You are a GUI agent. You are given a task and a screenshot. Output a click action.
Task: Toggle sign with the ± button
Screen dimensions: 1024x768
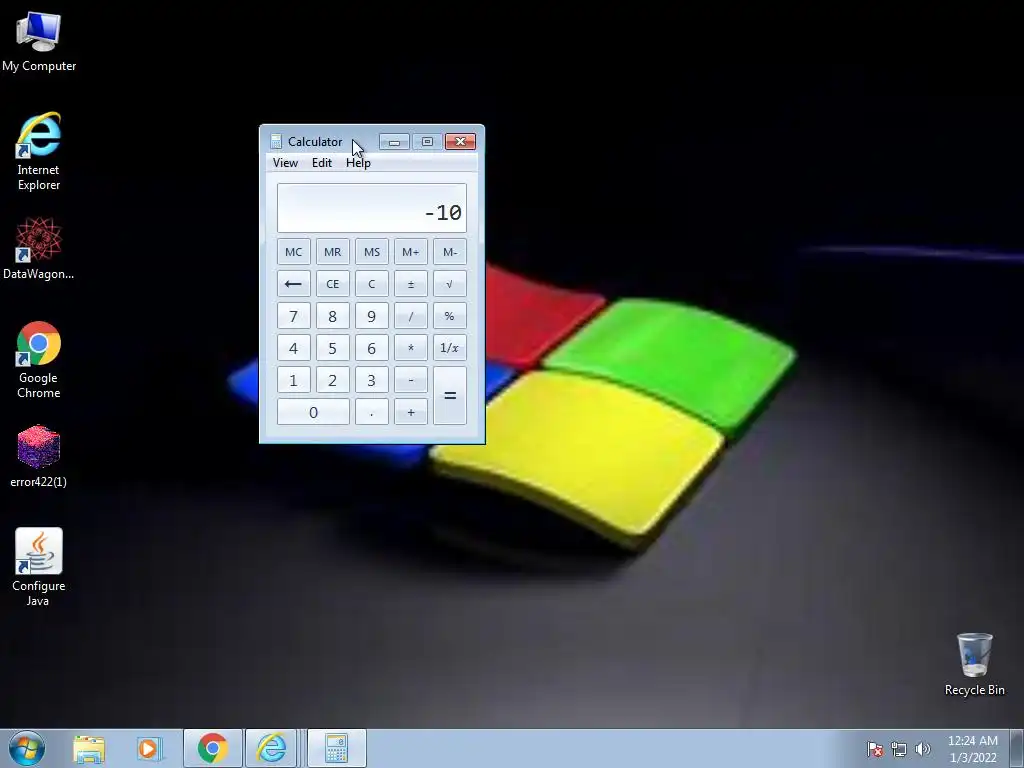click(x=411, y=284)
